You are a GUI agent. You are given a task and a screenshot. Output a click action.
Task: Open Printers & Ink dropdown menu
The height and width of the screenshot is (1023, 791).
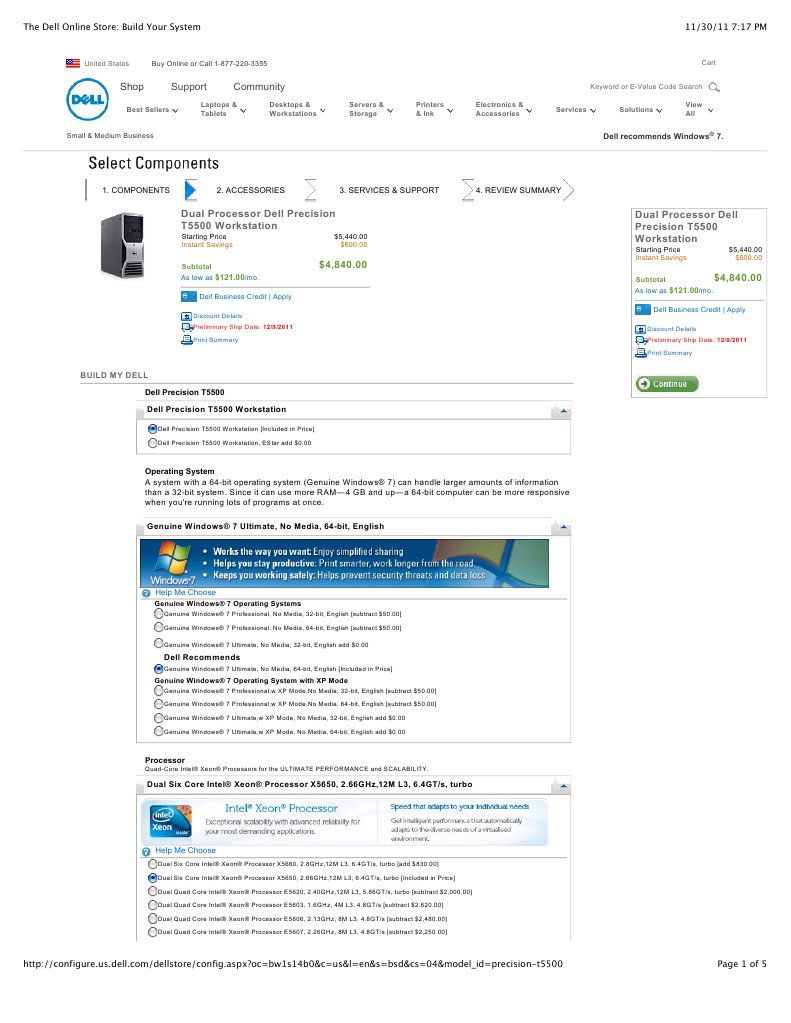pos(434,109)
